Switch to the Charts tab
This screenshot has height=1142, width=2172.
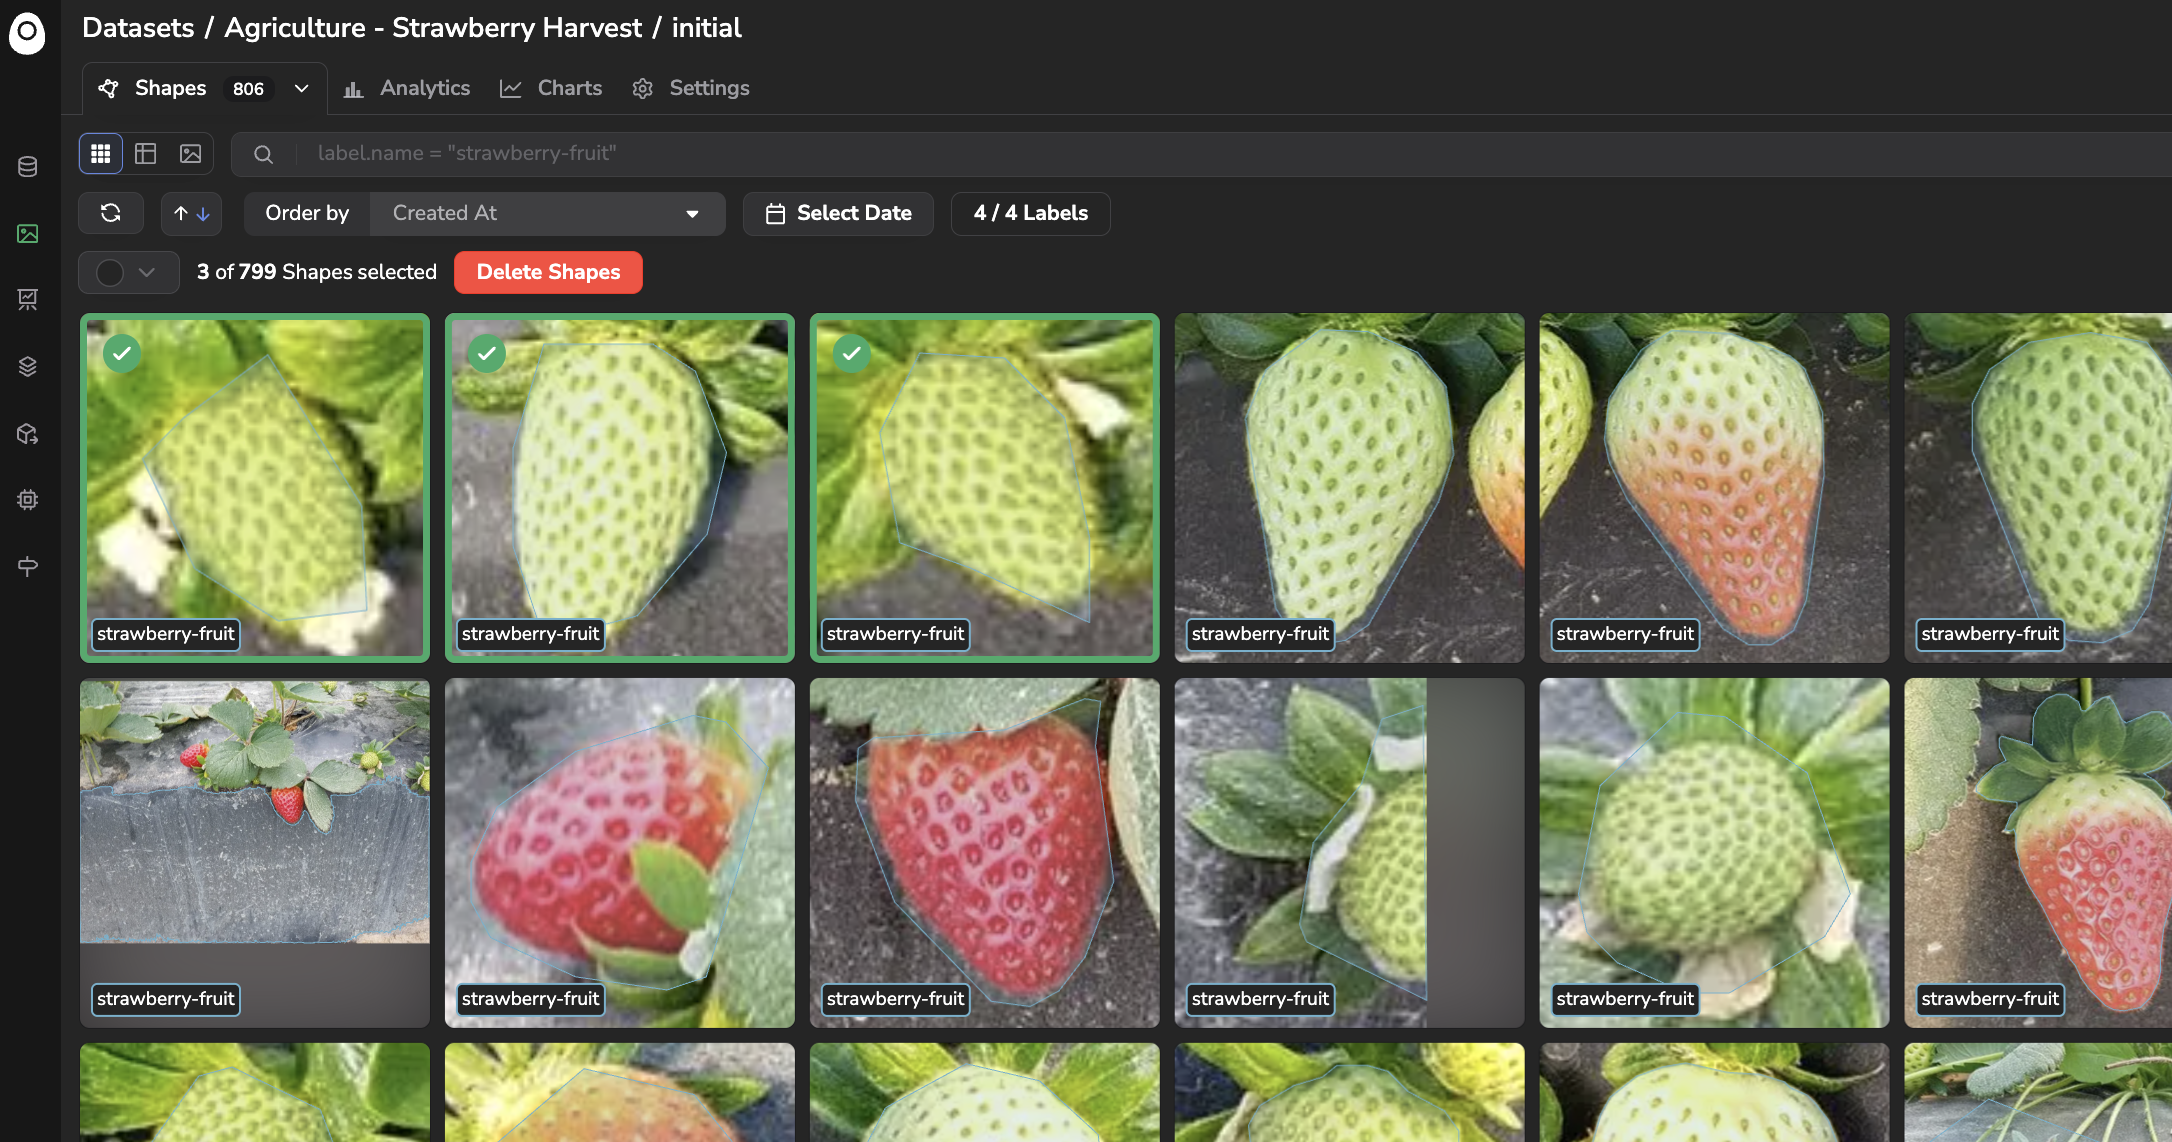551,88
